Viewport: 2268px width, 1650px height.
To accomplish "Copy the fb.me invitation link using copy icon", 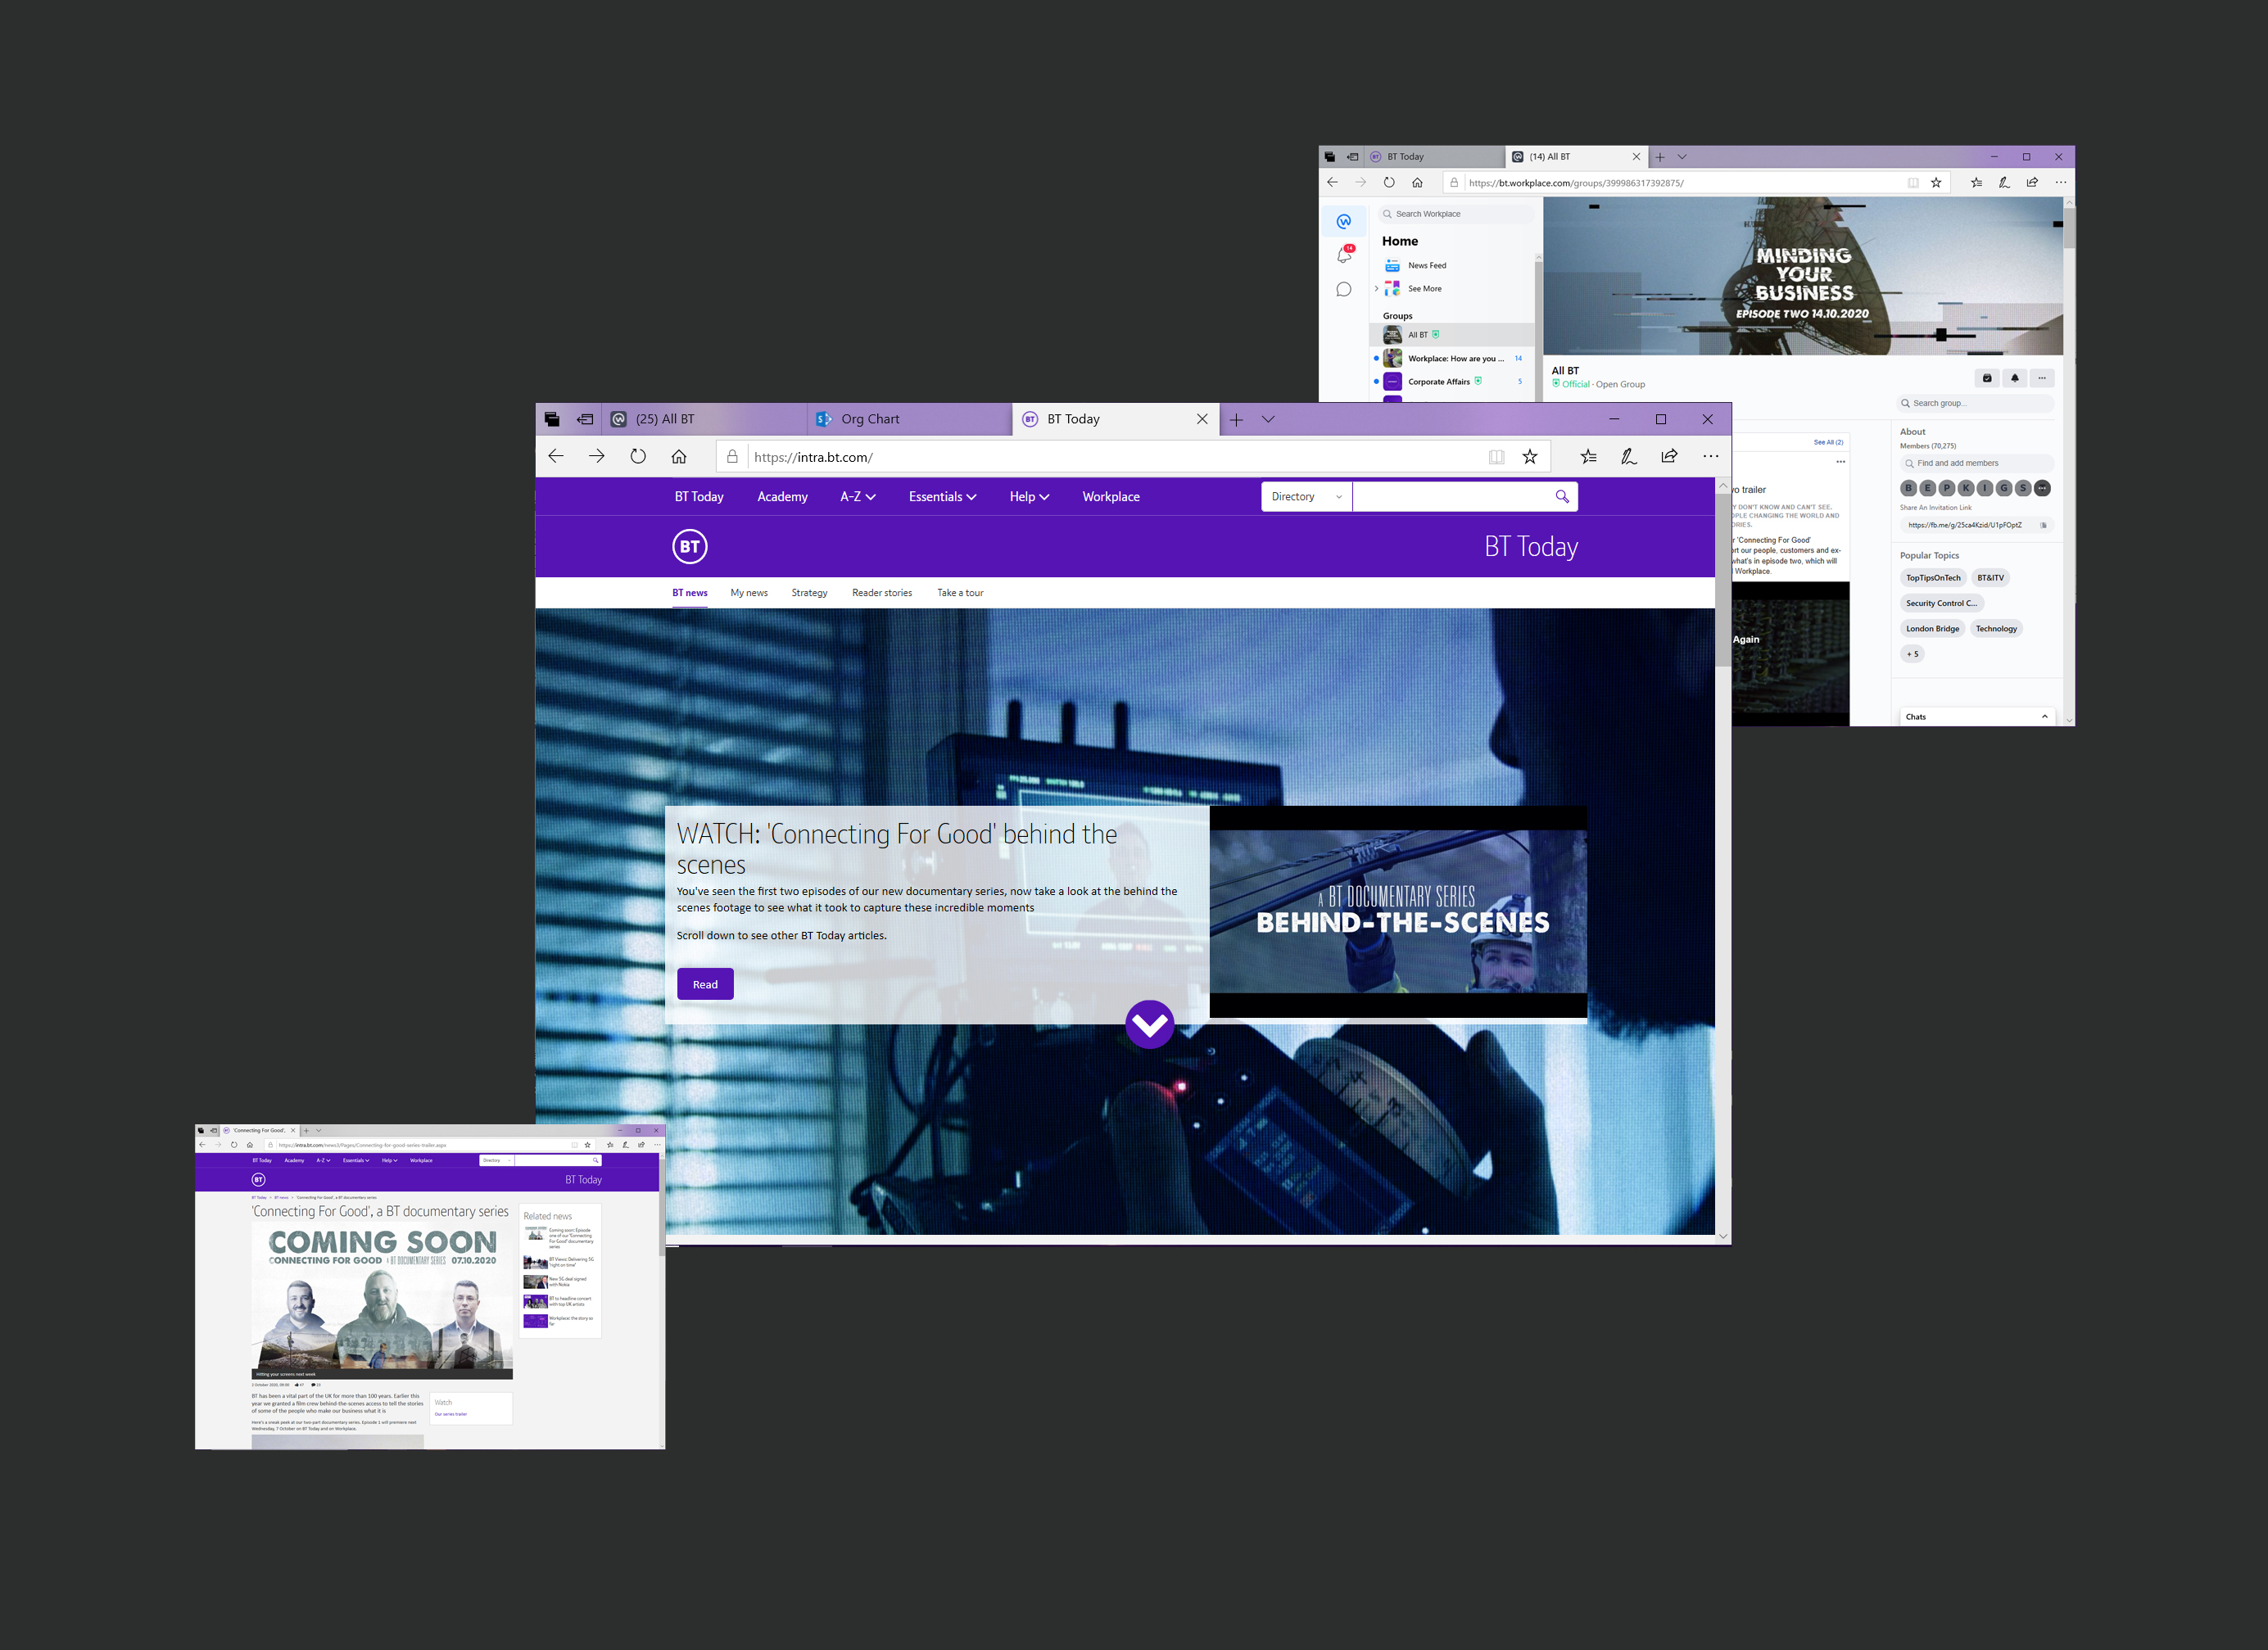I will [2043, 525].
